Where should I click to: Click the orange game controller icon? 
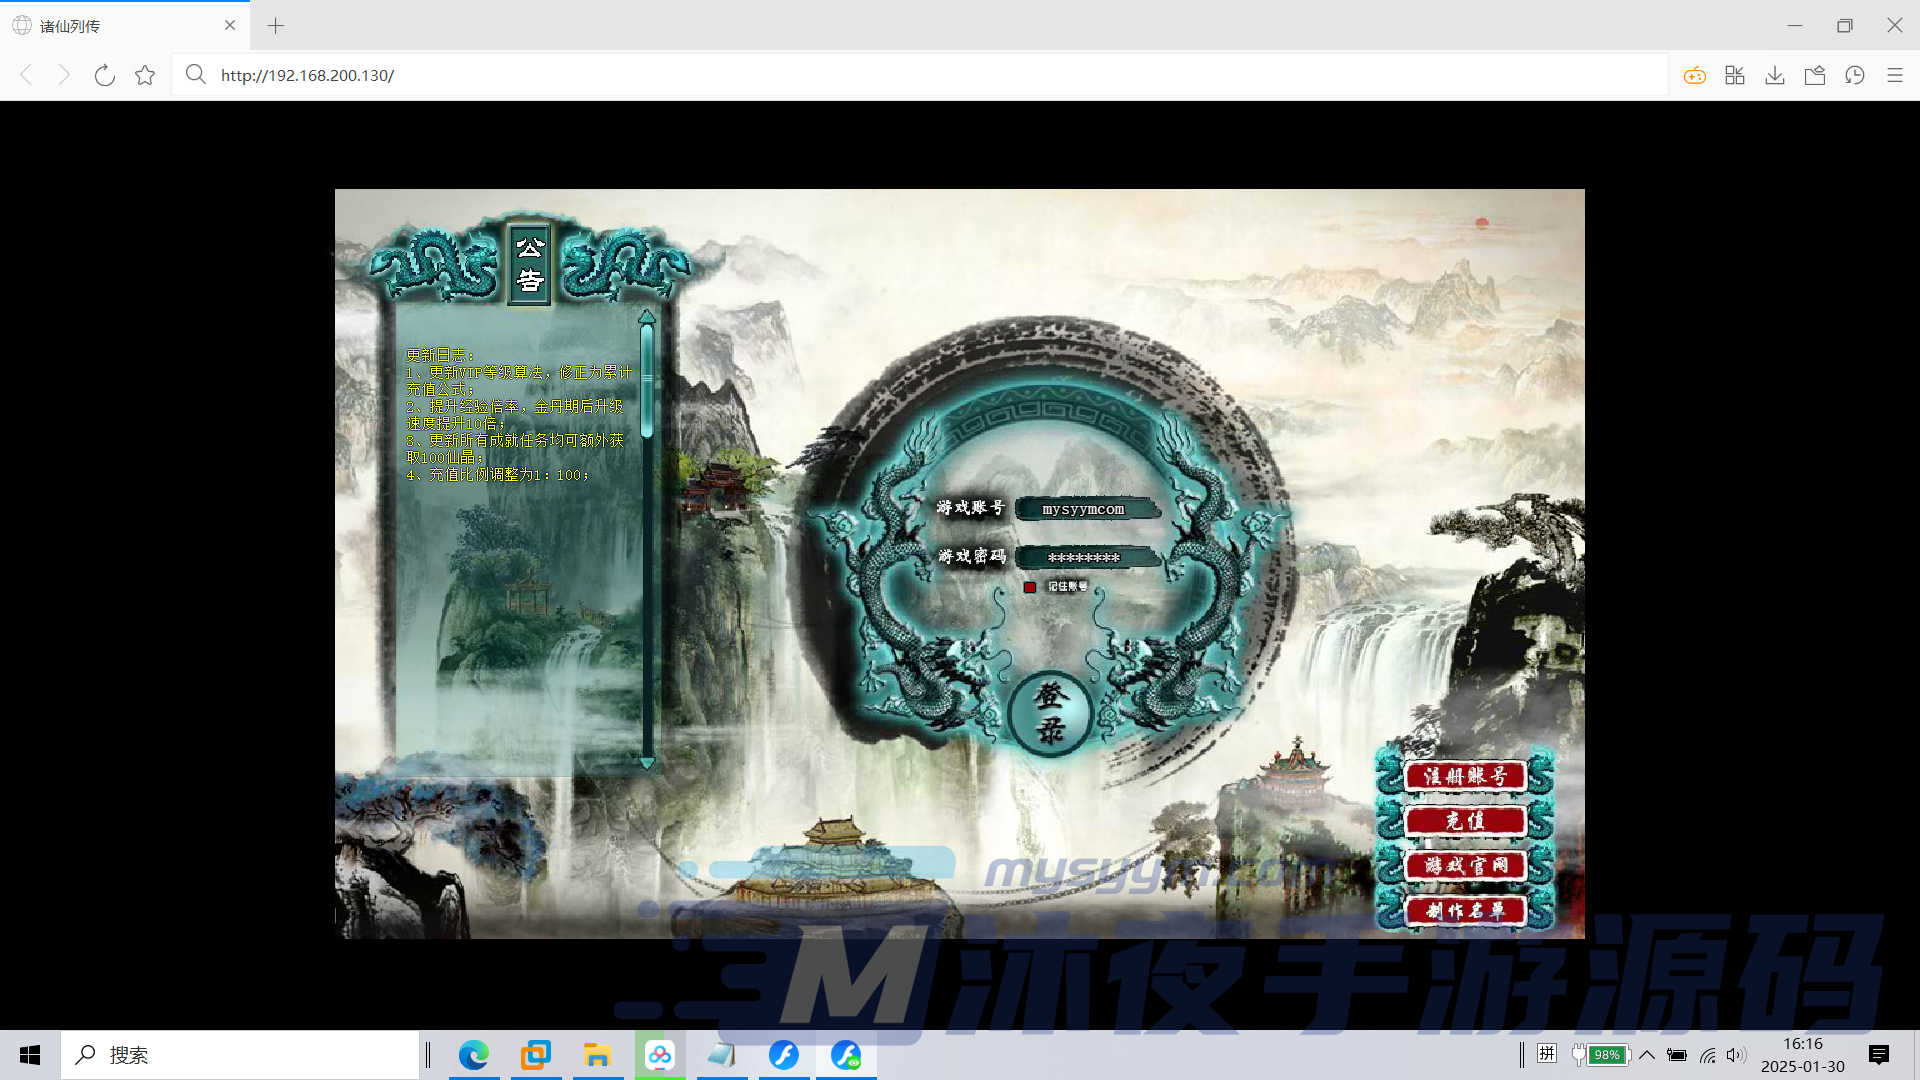click(x=1694, y=75)
